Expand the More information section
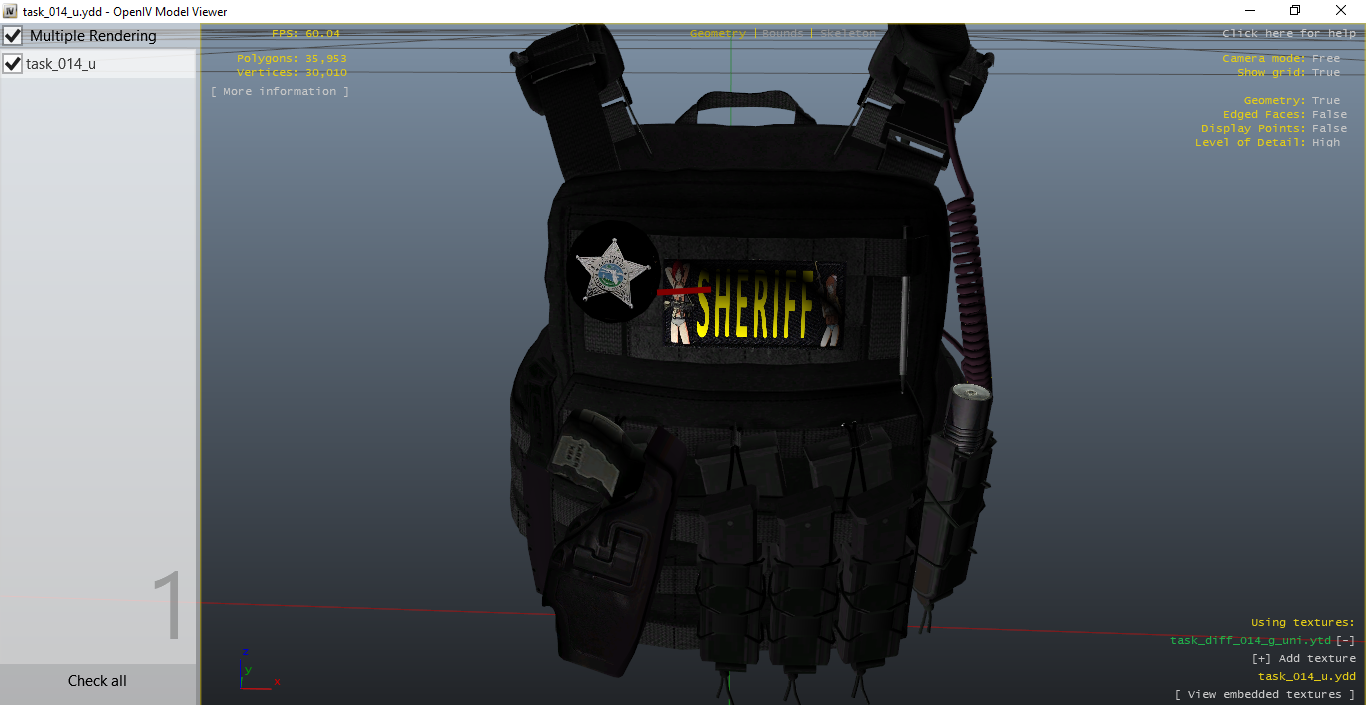The width and height of the screenshot is (1366, 705). click(280, 91)
